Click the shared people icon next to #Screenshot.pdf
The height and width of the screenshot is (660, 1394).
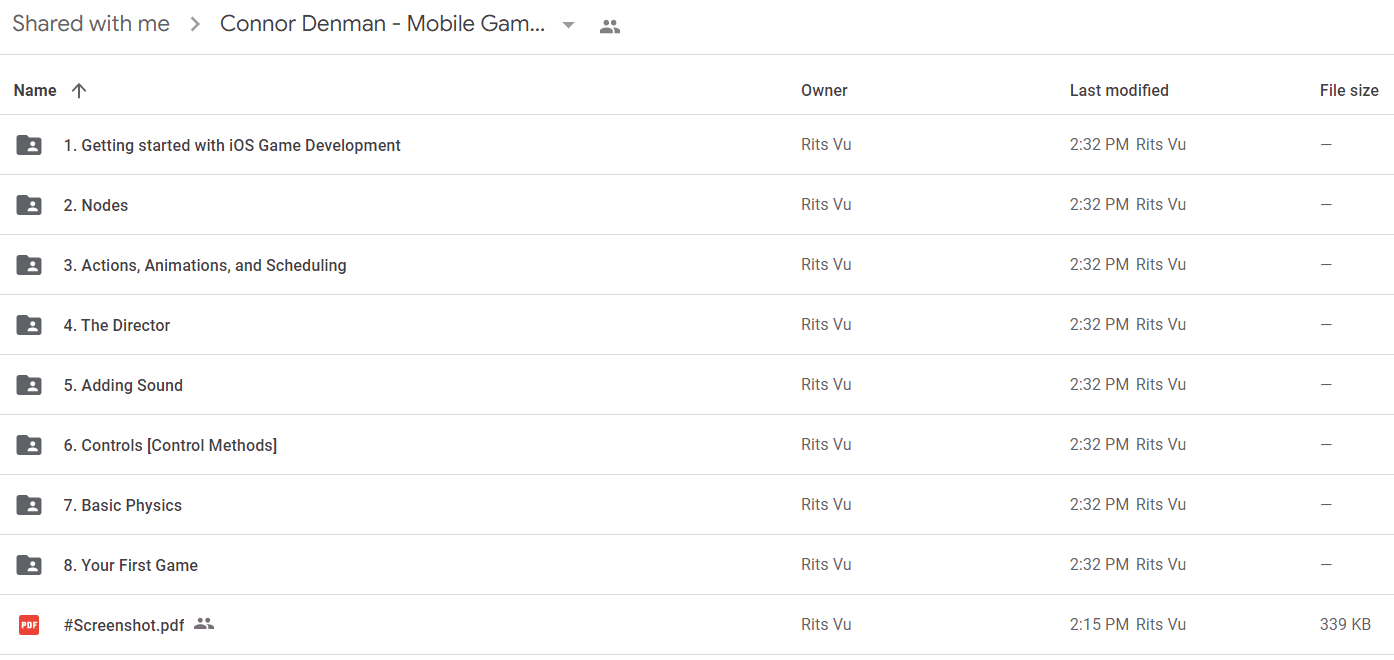pyautogui.click(x=204, y=624)
